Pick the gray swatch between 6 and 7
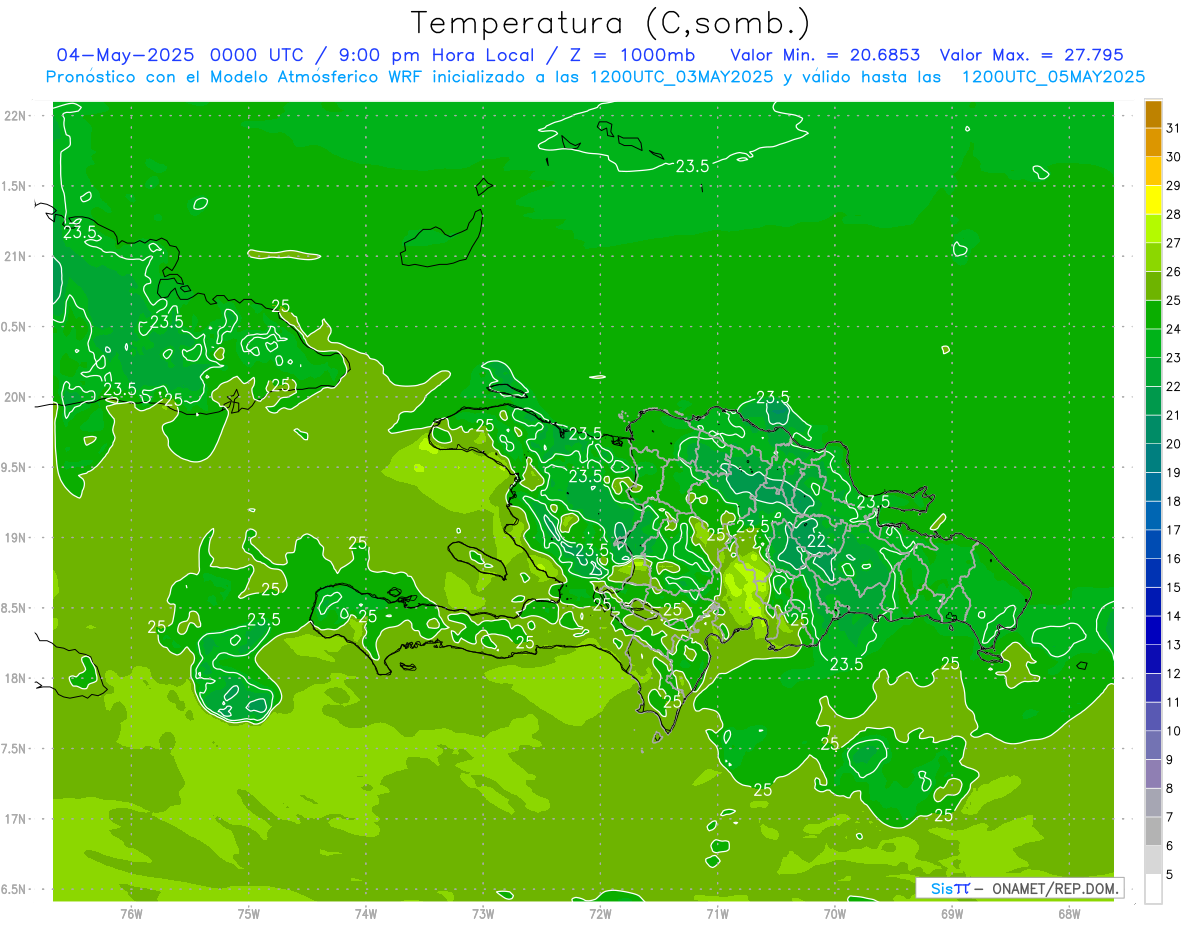This screenshot has width=1200, height=927. tap(1153, 832)
